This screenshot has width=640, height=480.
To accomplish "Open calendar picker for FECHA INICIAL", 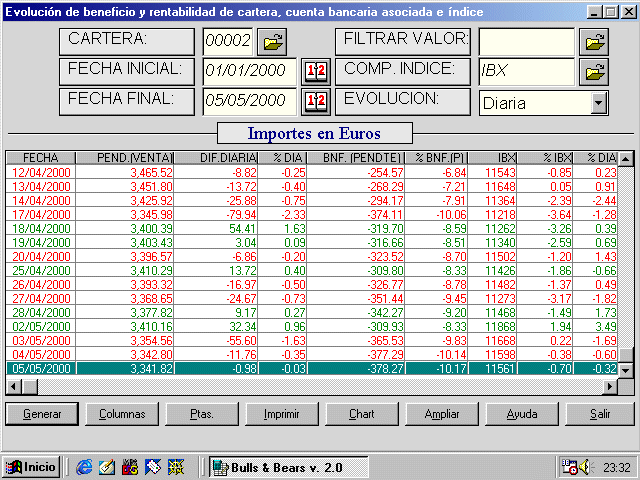I will (x=316, y=71).
